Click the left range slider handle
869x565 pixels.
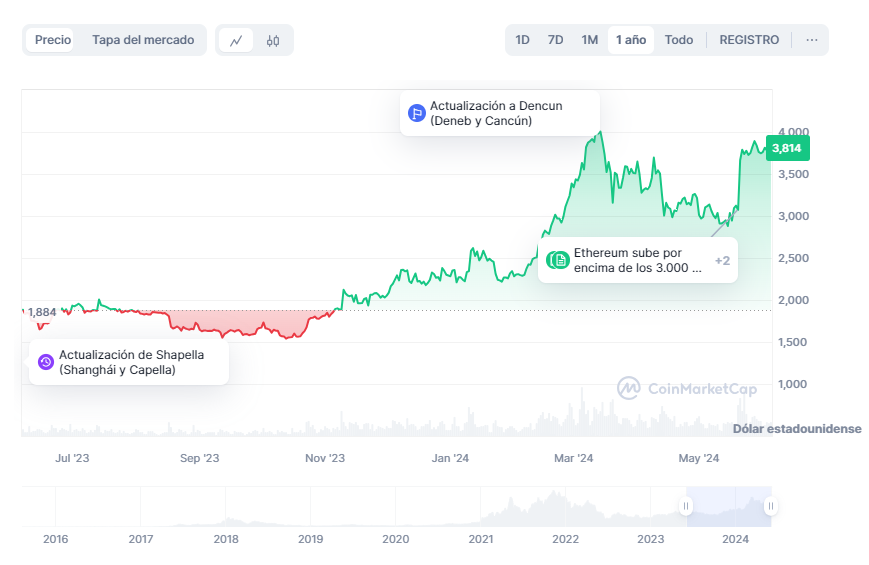tap(686, 506)
